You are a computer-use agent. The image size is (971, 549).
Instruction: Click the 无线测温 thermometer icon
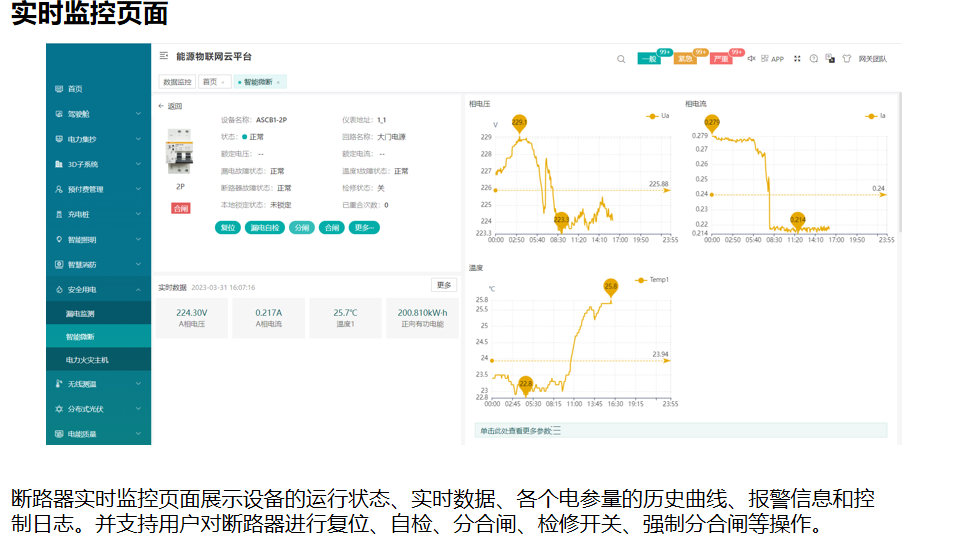[59, 384]
